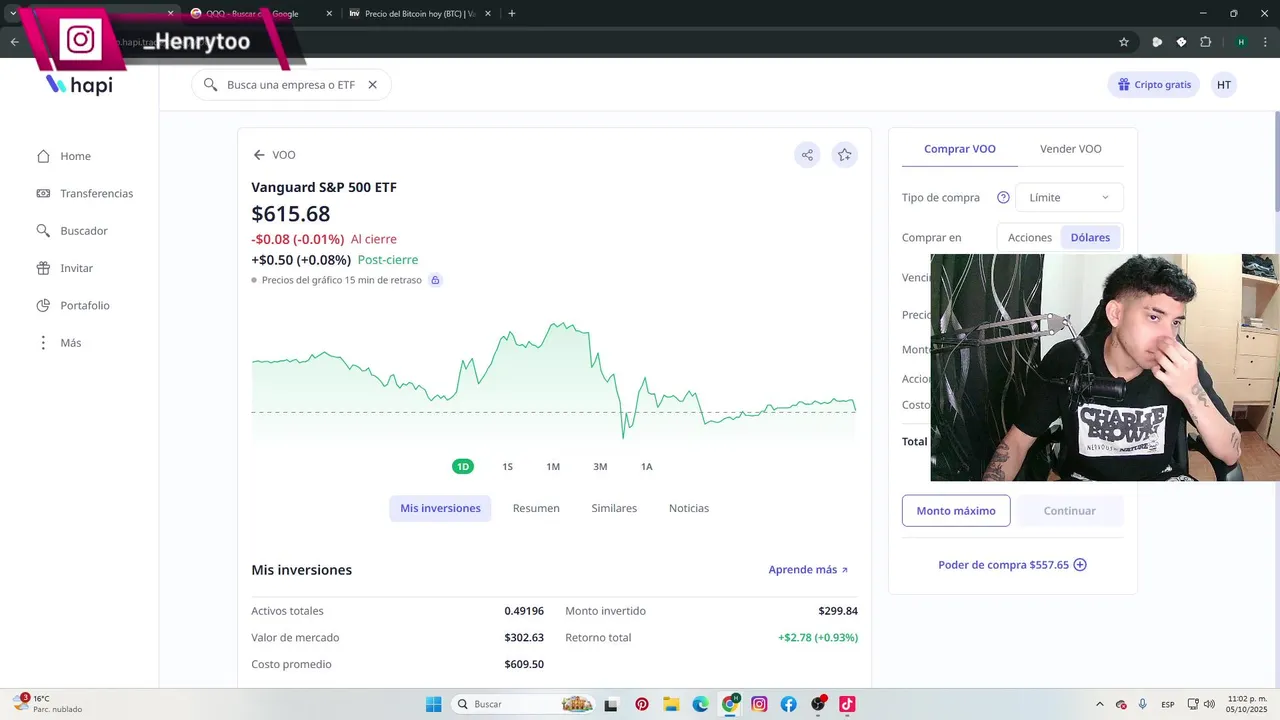Select the 1S chart range
The width and height of the screenshot is (1280, 720).
point(507,467)
